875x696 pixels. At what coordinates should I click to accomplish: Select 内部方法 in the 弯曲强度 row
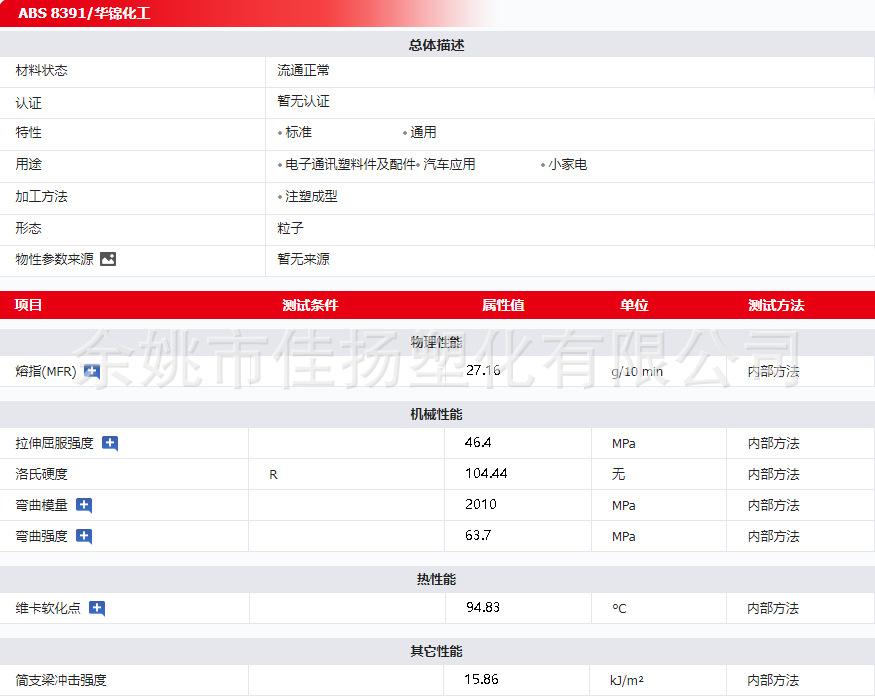coord(773,536)
